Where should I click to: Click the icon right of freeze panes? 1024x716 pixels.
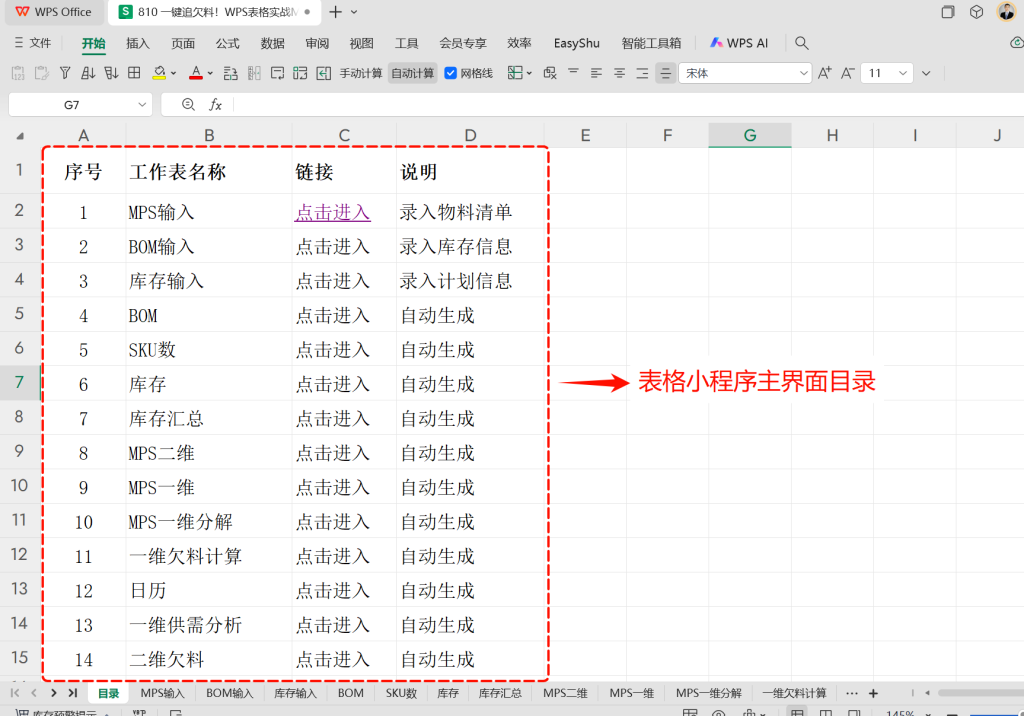click(x=550, y=73)
